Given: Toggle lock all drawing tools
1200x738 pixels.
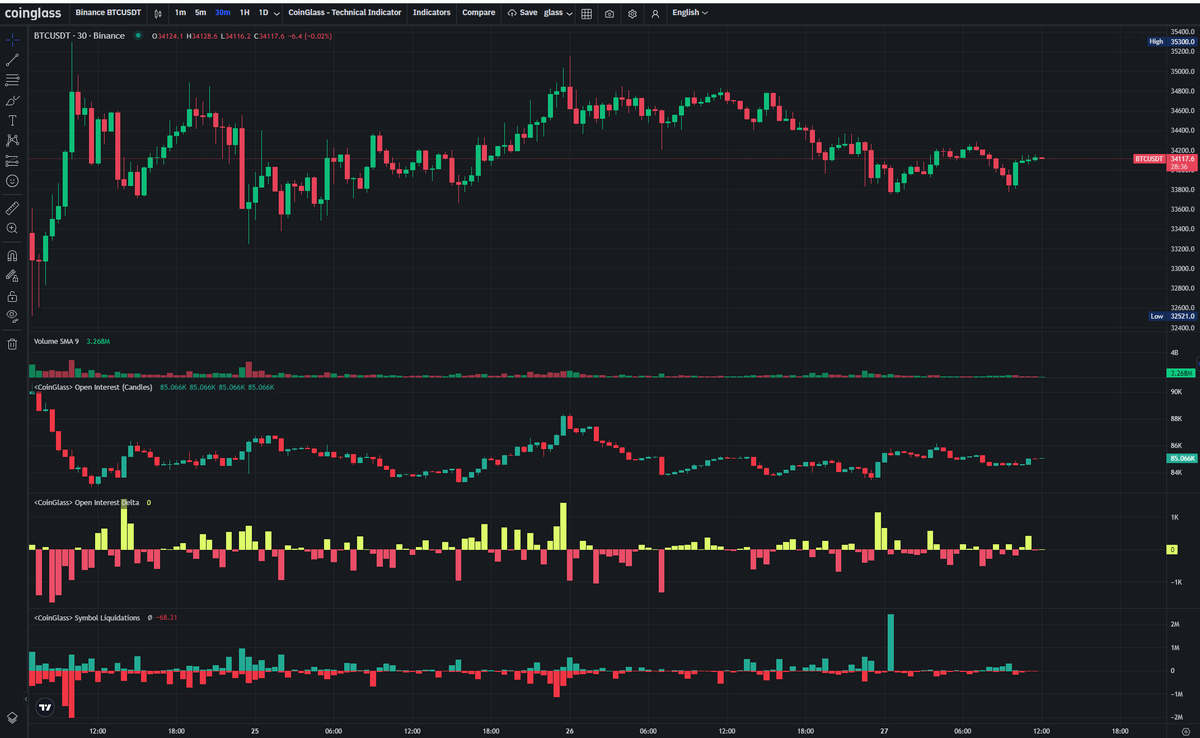Looking at the screenshot, I should [x=12, y=296].
